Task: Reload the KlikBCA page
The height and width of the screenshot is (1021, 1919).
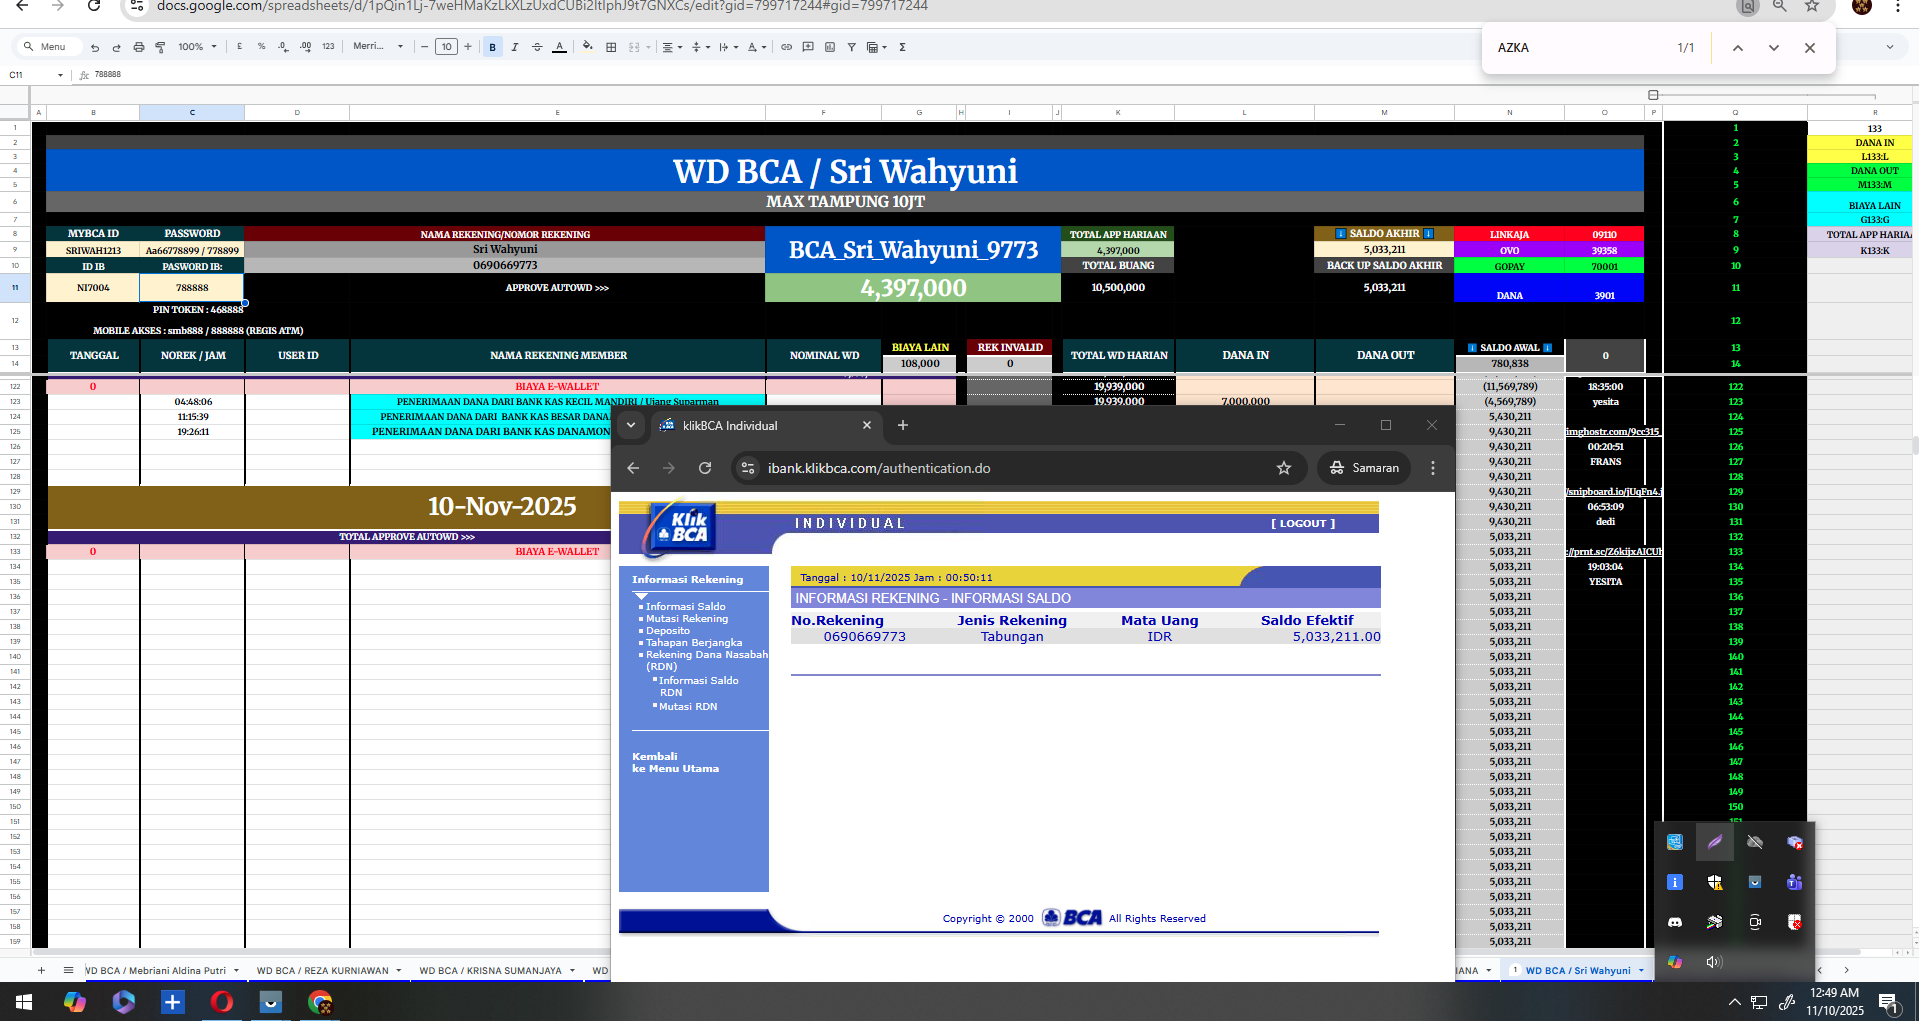Action: (x=705, y=468)
